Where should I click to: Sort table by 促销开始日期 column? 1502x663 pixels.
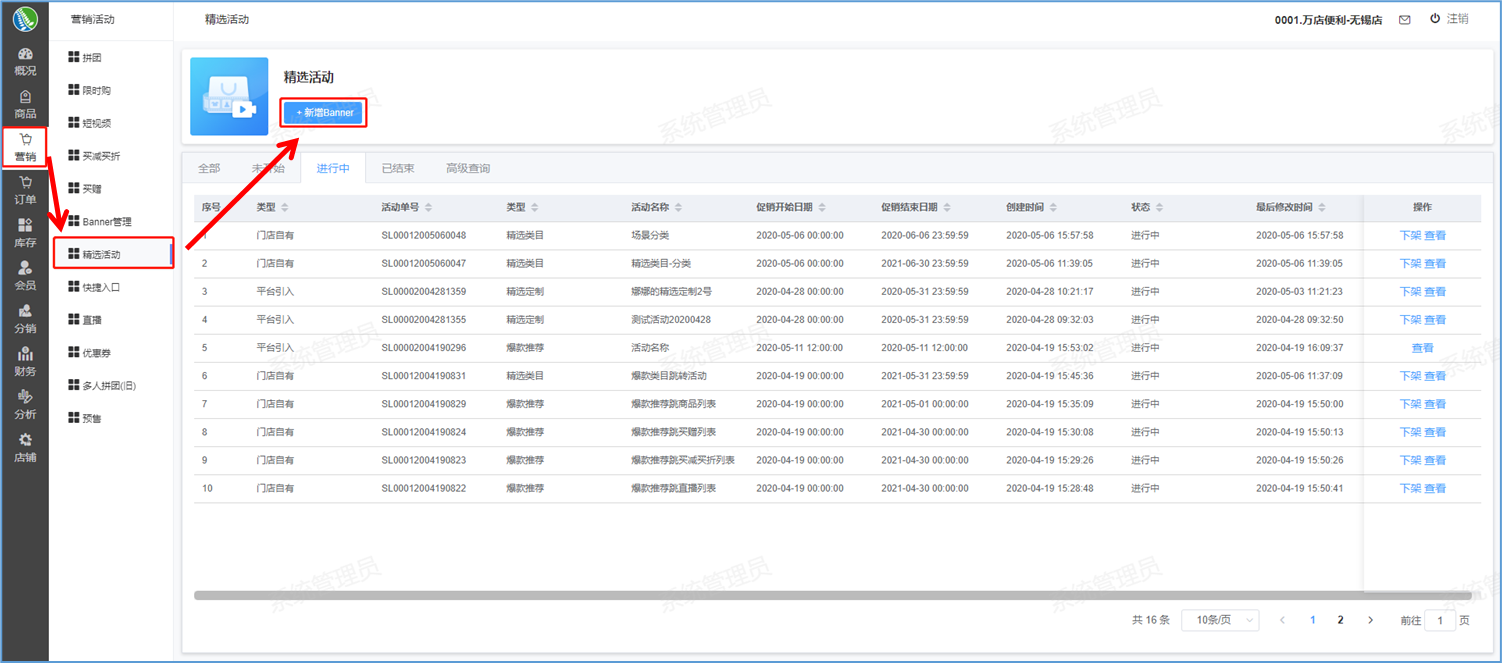pos(822,208)
